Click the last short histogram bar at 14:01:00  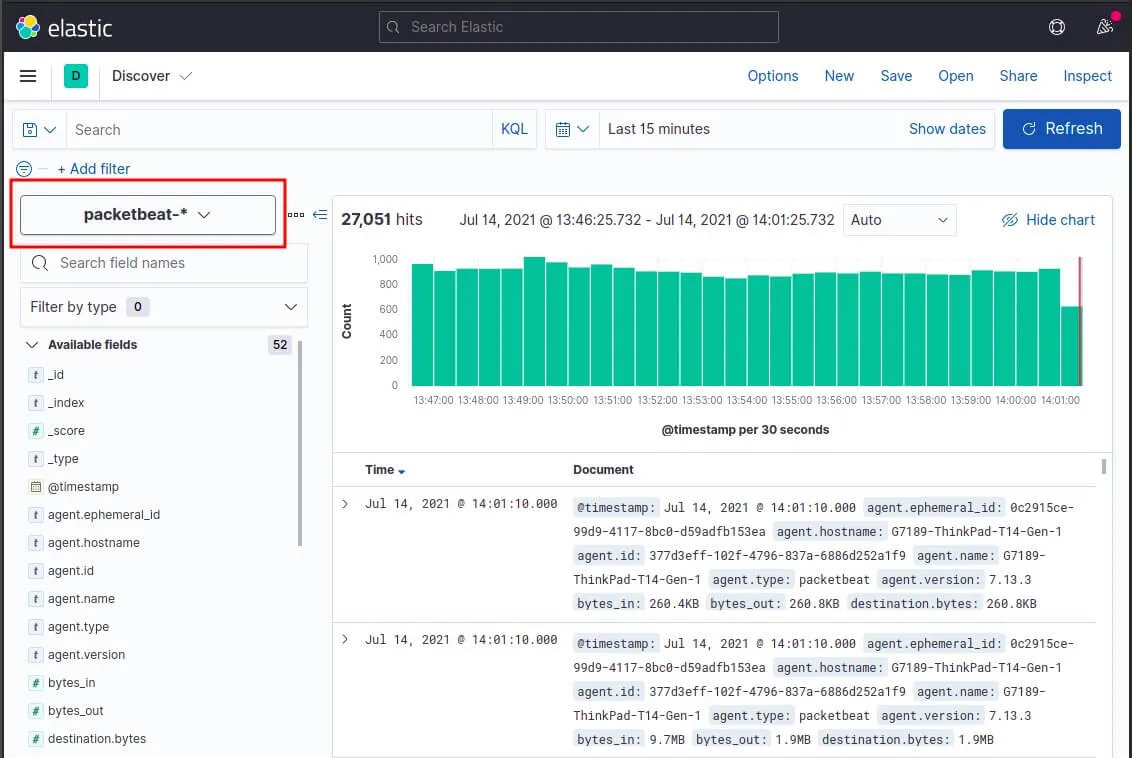point(1071,346)
